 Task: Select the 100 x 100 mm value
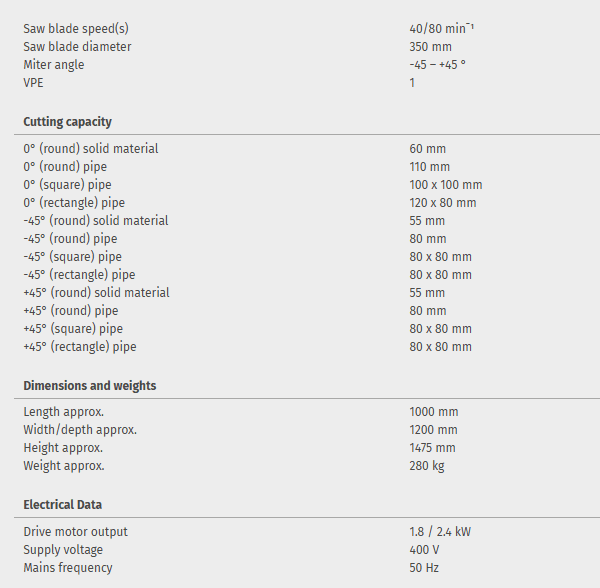click(445, 185)
